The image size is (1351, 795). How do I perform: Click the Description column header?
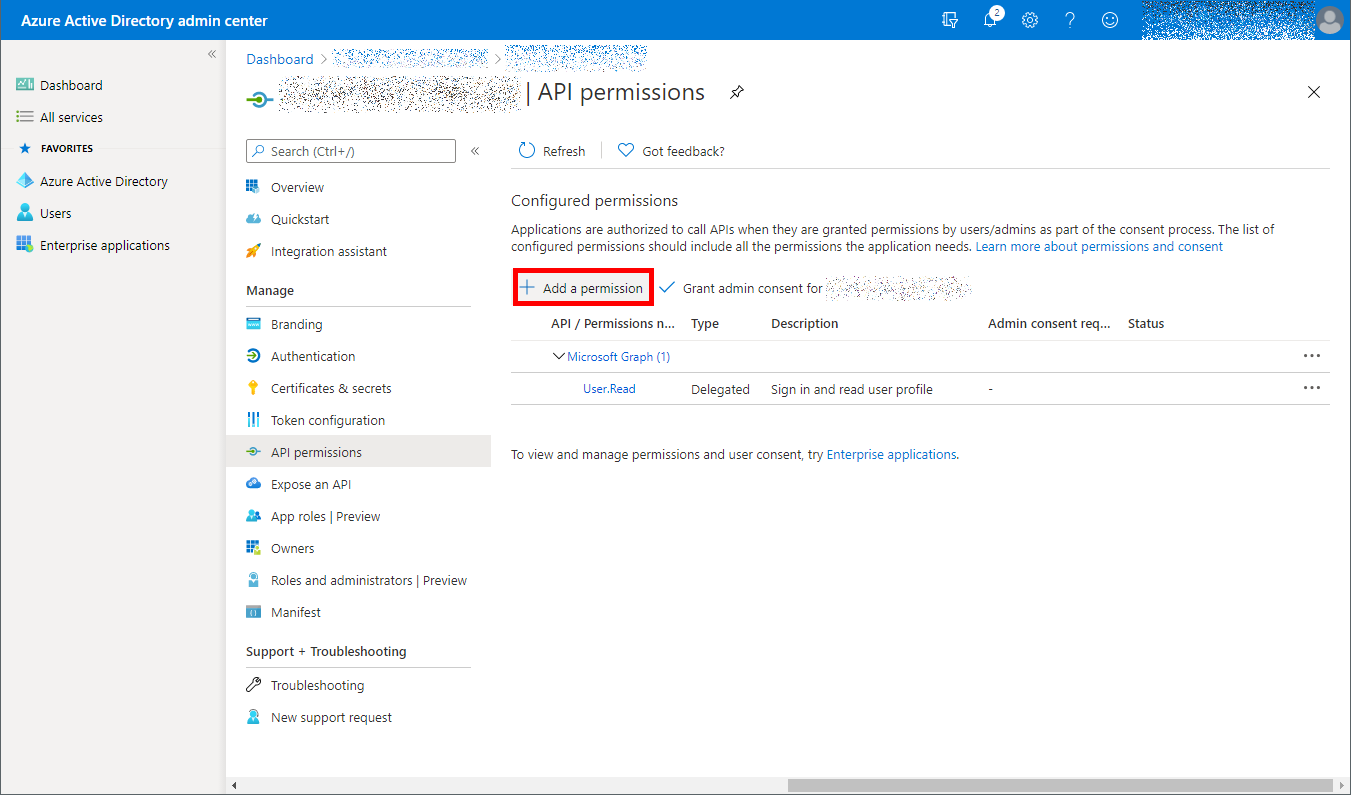coord(805,324)
